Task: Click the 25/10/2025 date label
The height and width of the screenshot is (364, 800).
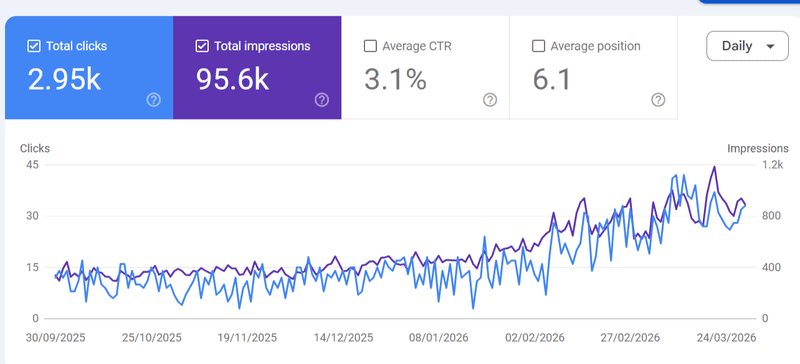Action: (152, 338)
